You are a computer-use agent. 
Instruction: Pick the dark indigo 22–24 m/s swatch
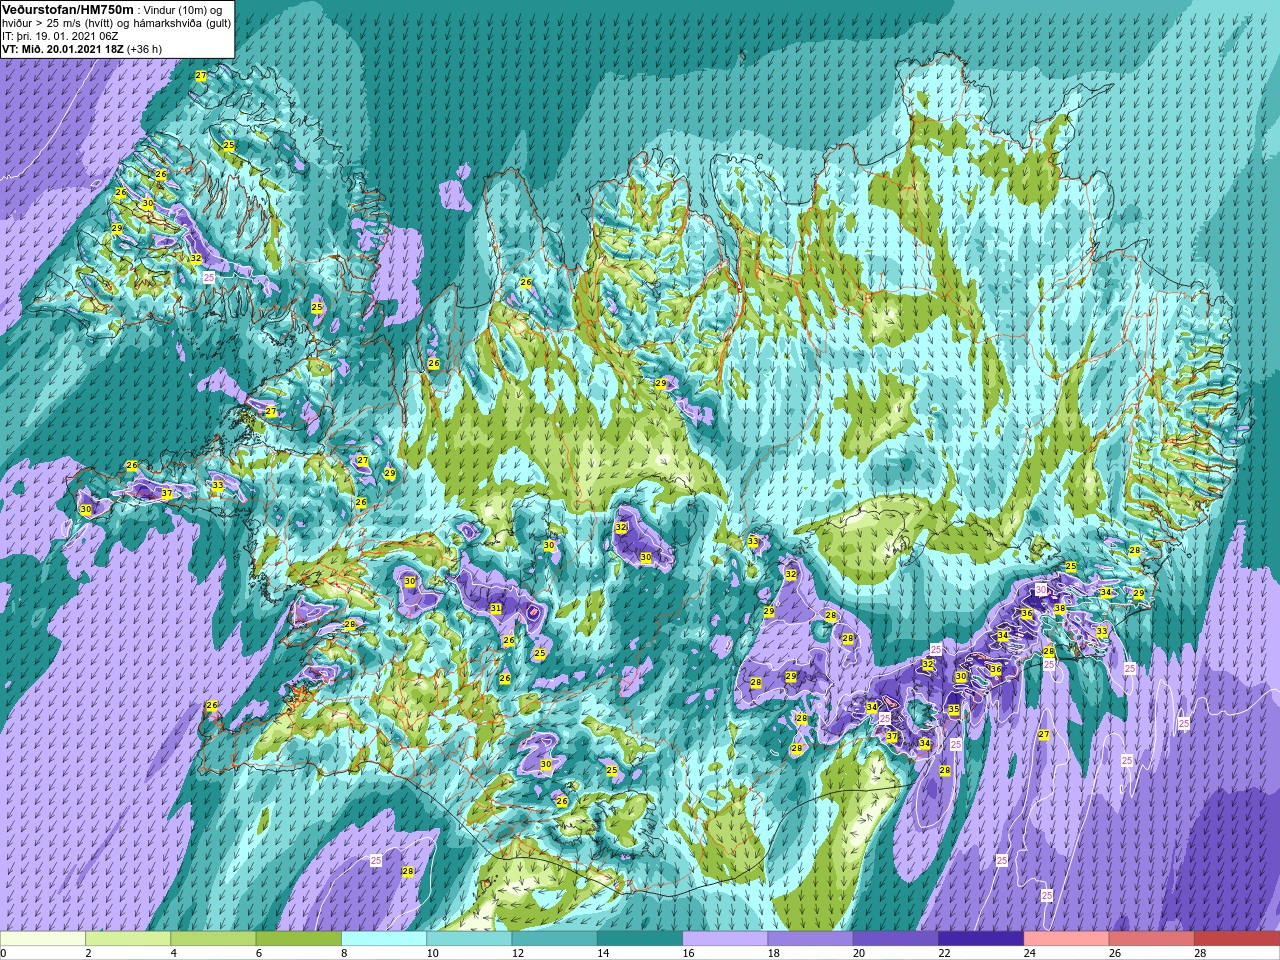pos(980,939)
